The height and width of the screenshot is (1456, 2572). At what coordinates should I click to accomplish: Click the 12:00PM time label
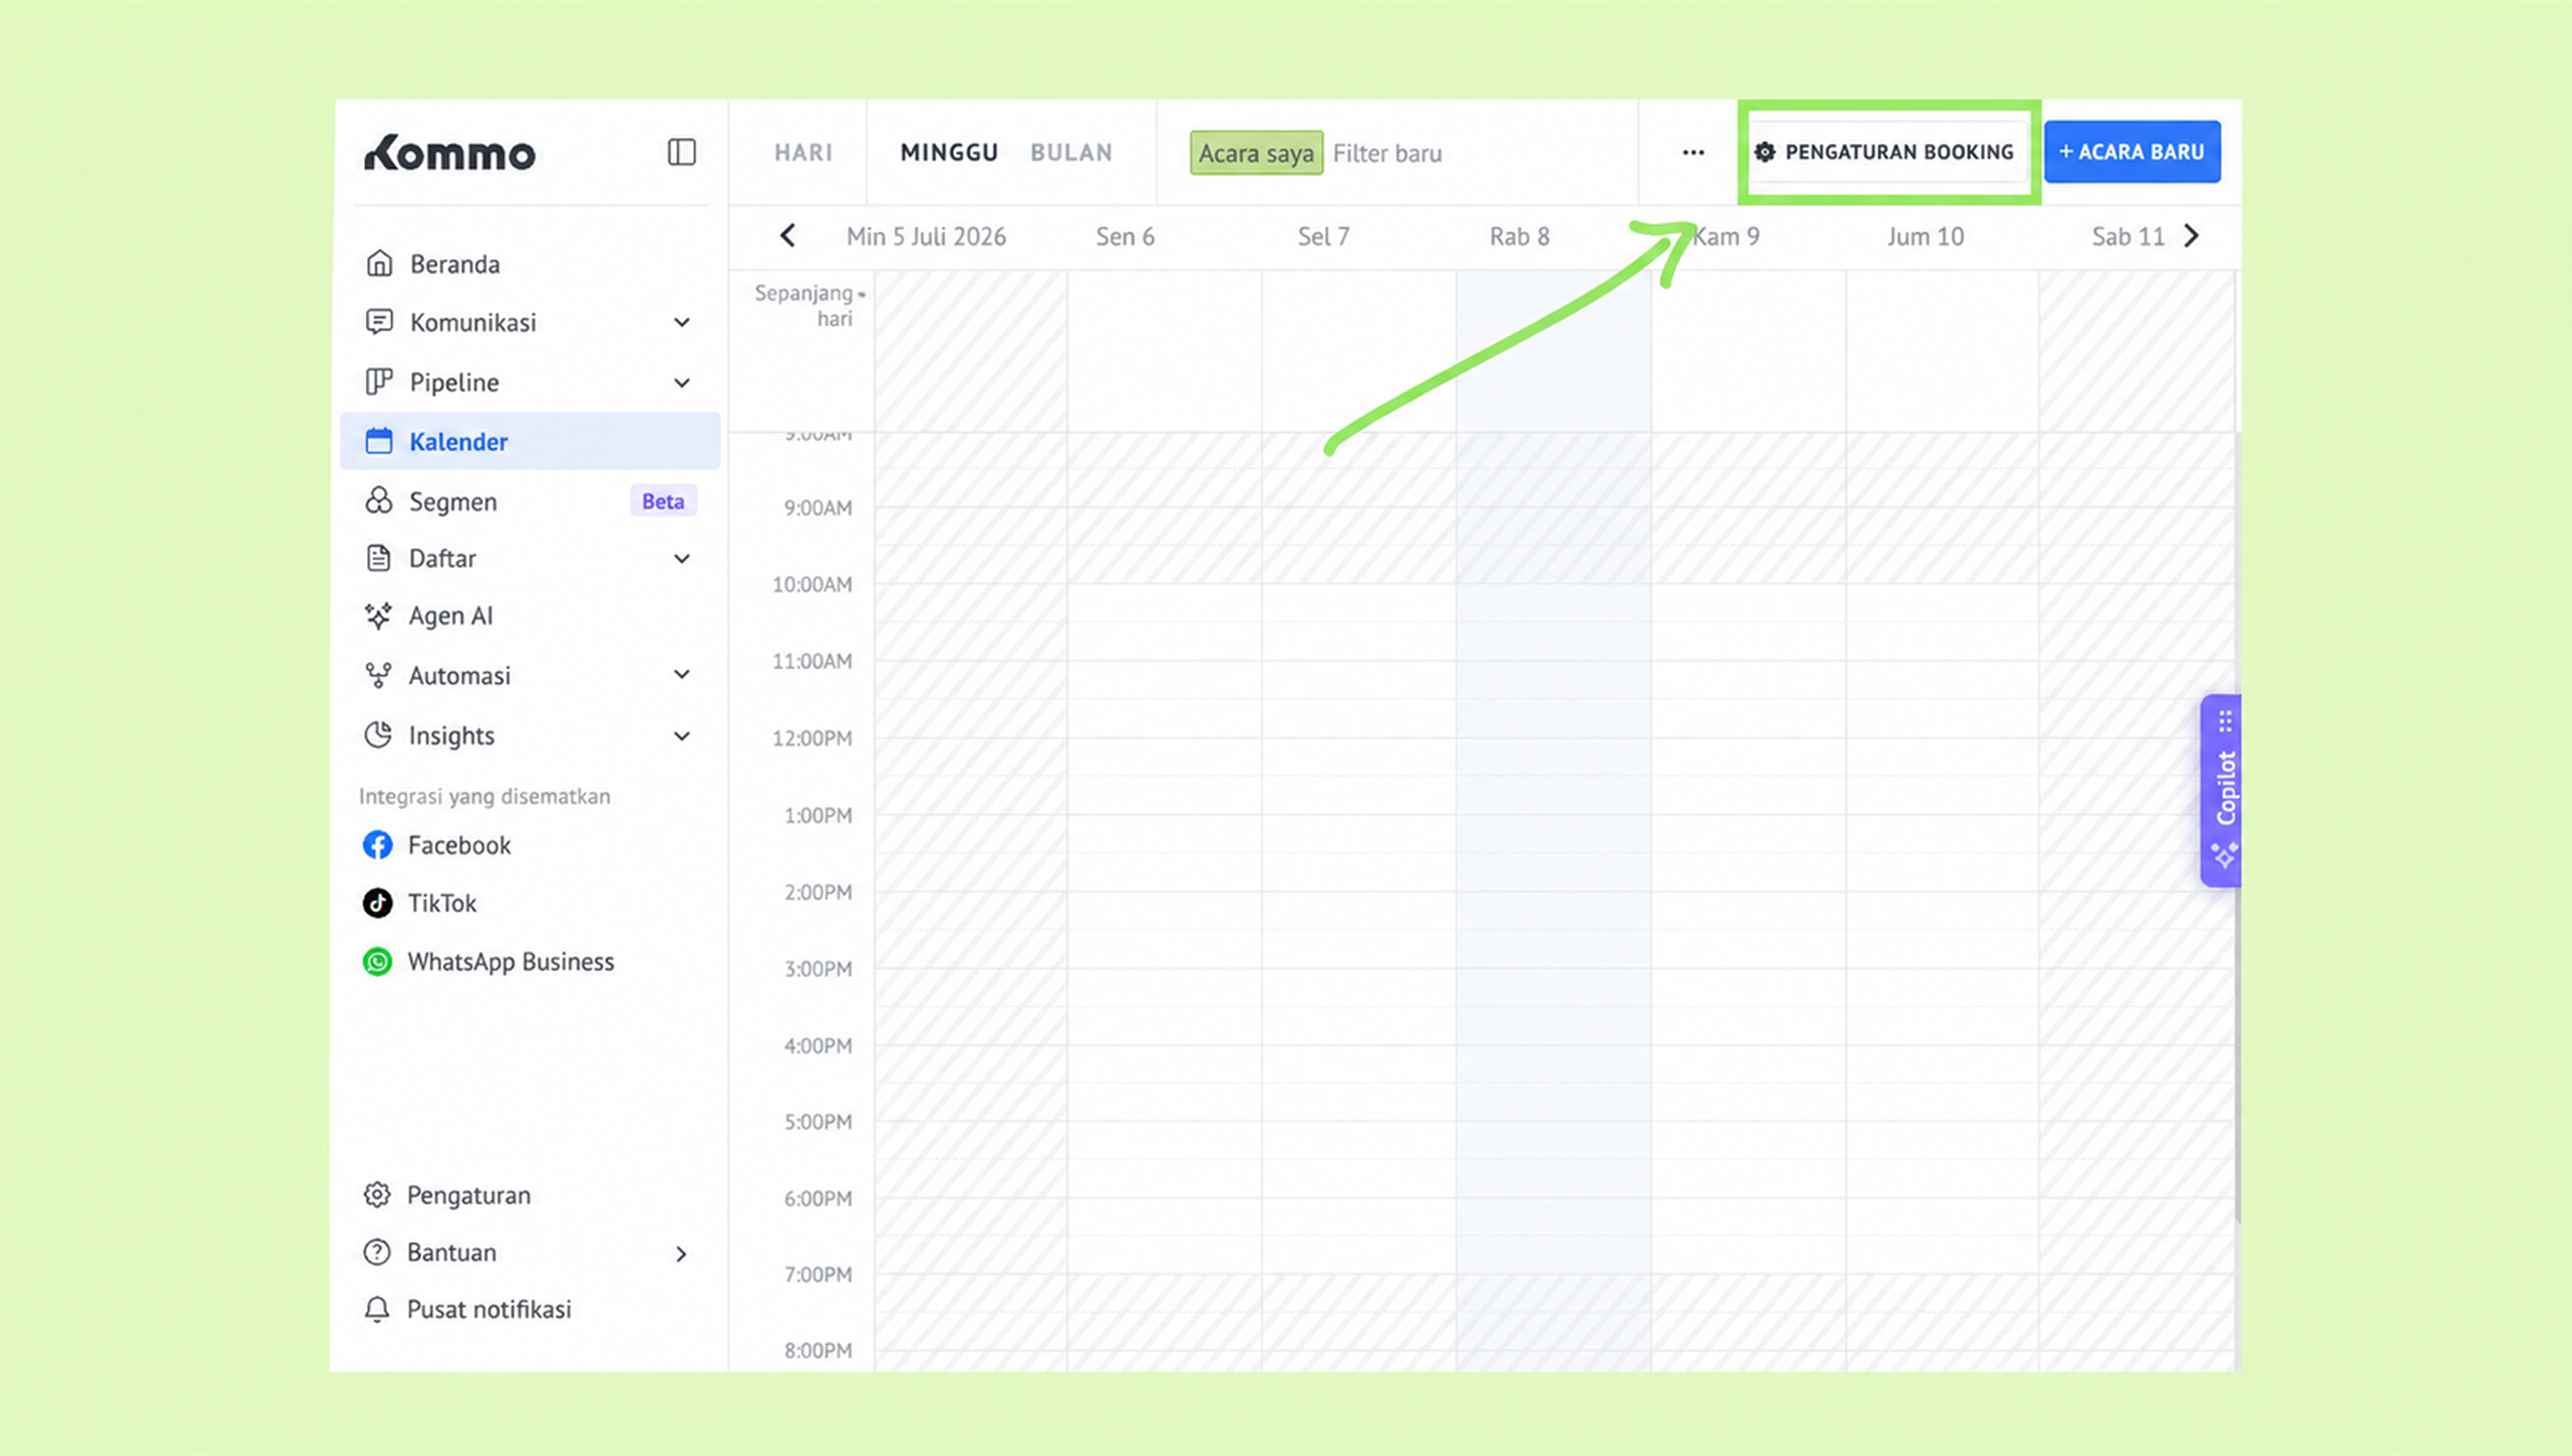click(x=812, y=738)
